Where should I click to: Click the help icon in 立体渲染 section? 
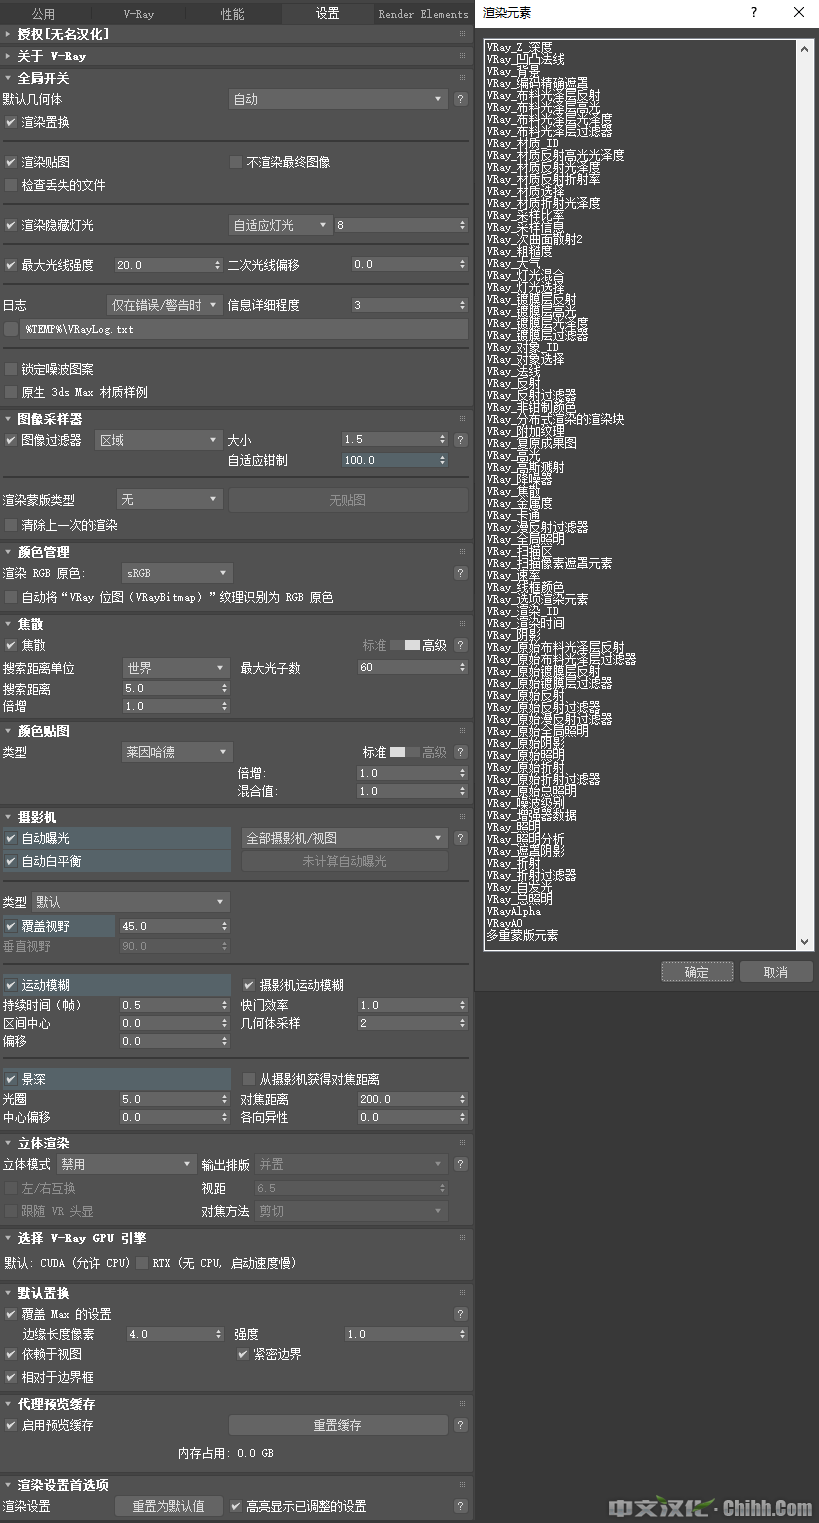pyautogui.click(x=460, y=1164)
